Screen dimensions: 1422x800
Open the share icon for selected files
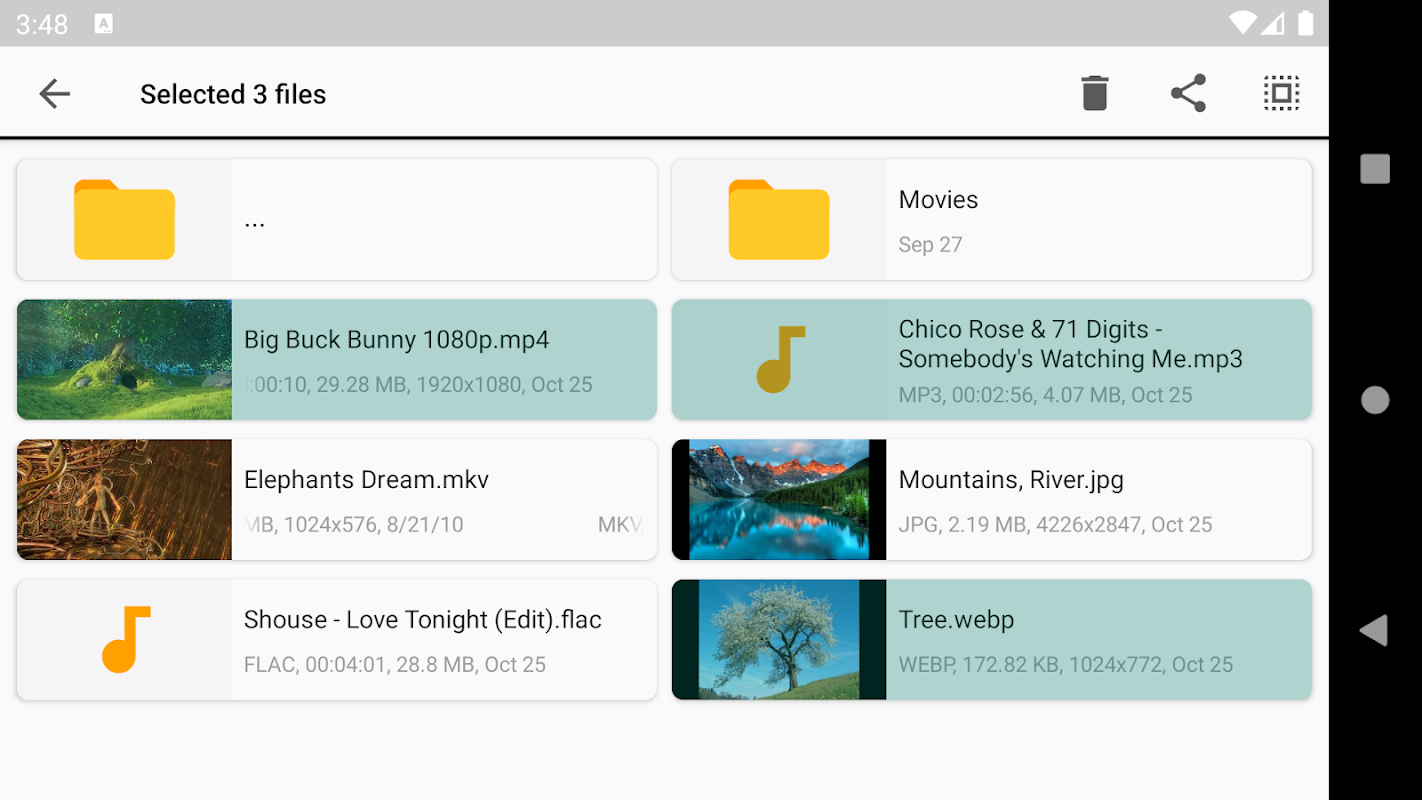(x=1188, y=94)
